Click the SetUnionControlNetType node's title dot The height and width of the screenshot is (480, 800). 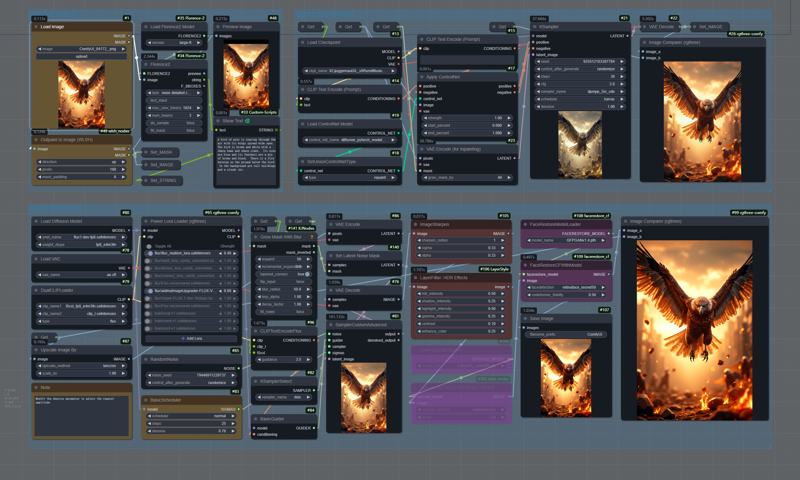pyautogui.click(x=302, y=161)
